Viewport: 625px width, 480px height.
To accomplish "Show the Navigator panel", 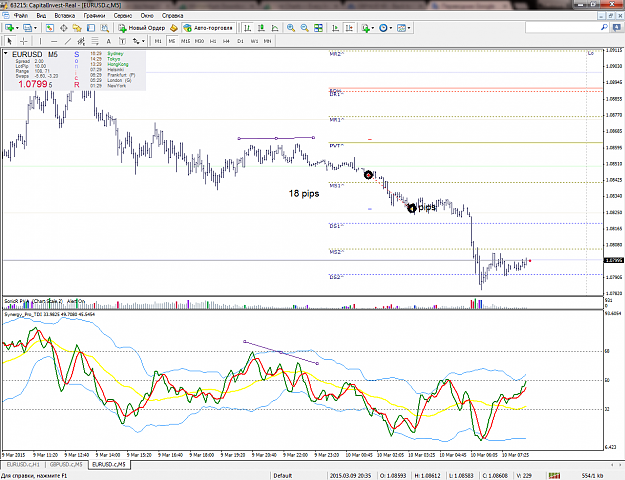I will click(77, 28).
